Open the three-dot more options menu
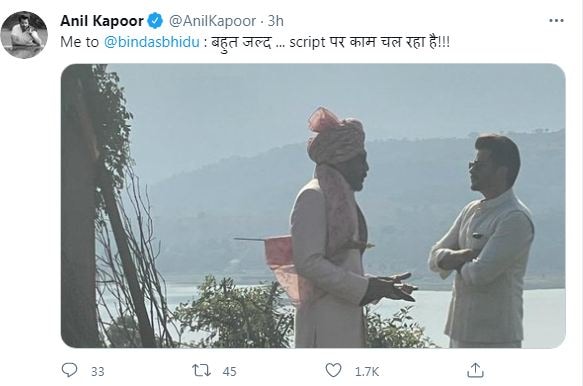 pyautogui.click(x=556, y=20)
